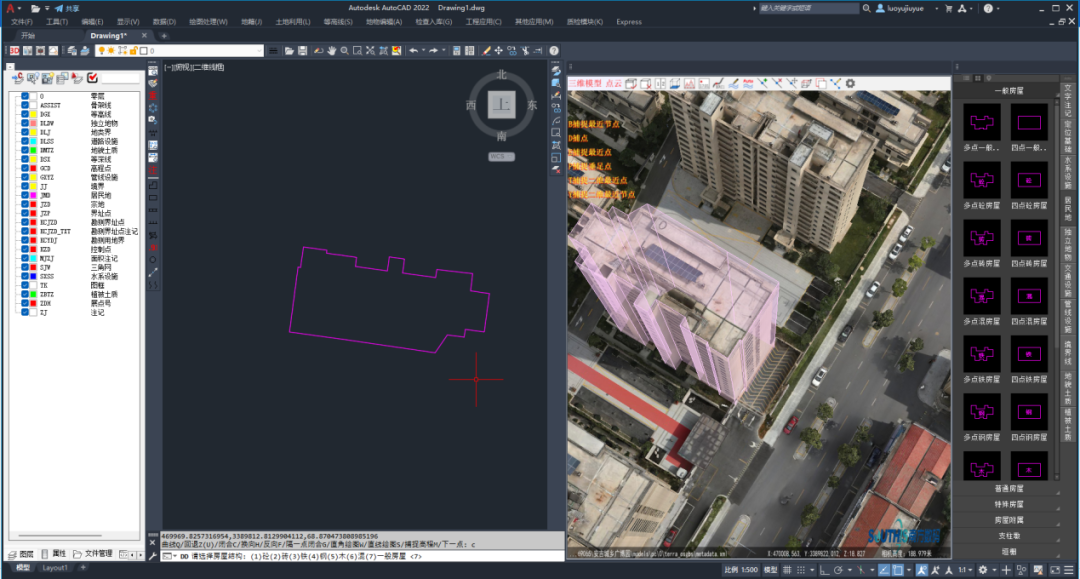This screenshot has height=579, width=1080.
Task: Toggle the ZJ layer checkbox
Action: (x=25, y=312)
